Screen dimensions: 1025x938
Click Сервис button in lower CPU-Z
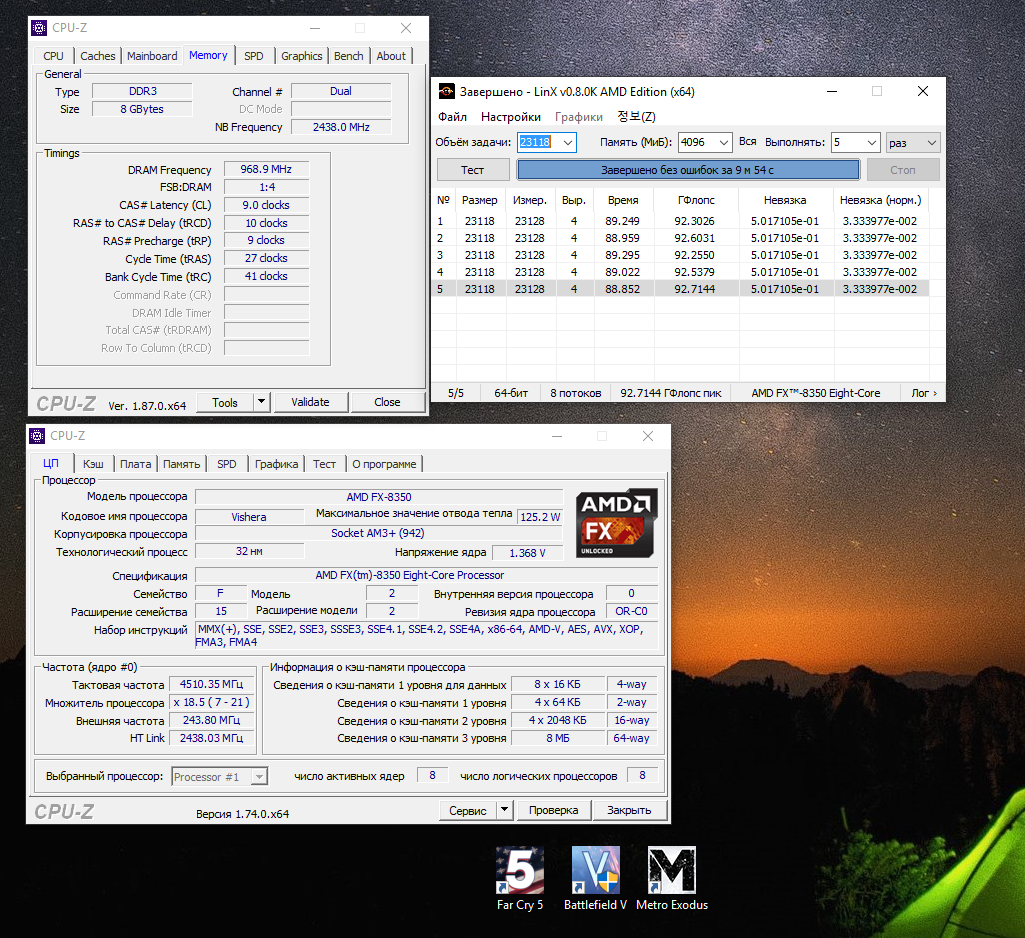tap(467, 811)
